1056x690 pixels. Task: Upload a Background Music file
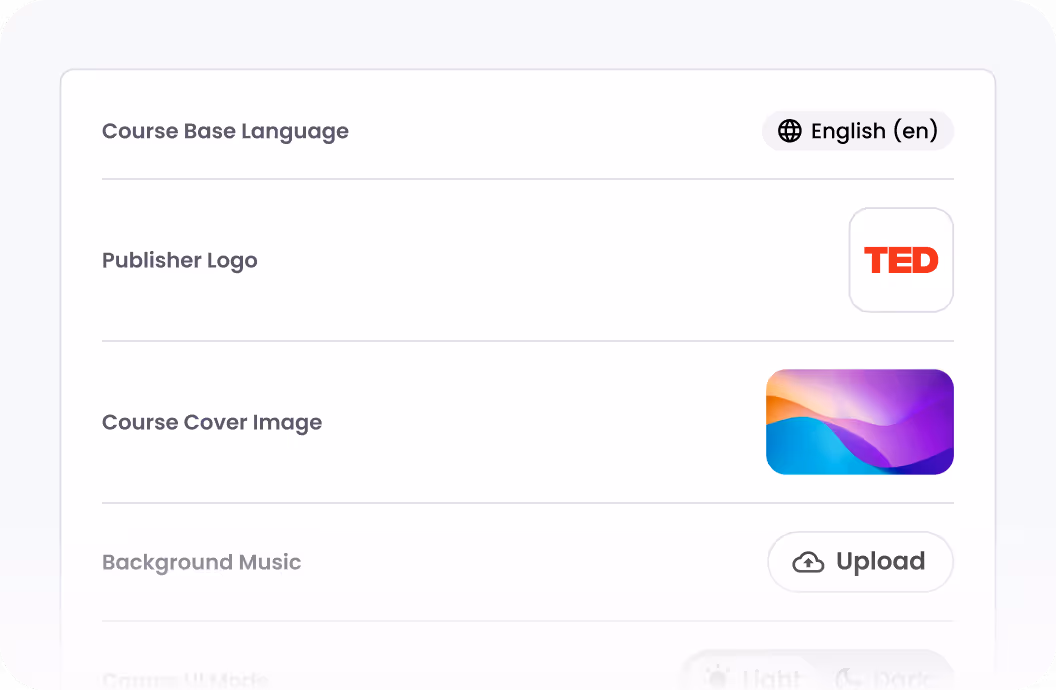click(860, 561)
